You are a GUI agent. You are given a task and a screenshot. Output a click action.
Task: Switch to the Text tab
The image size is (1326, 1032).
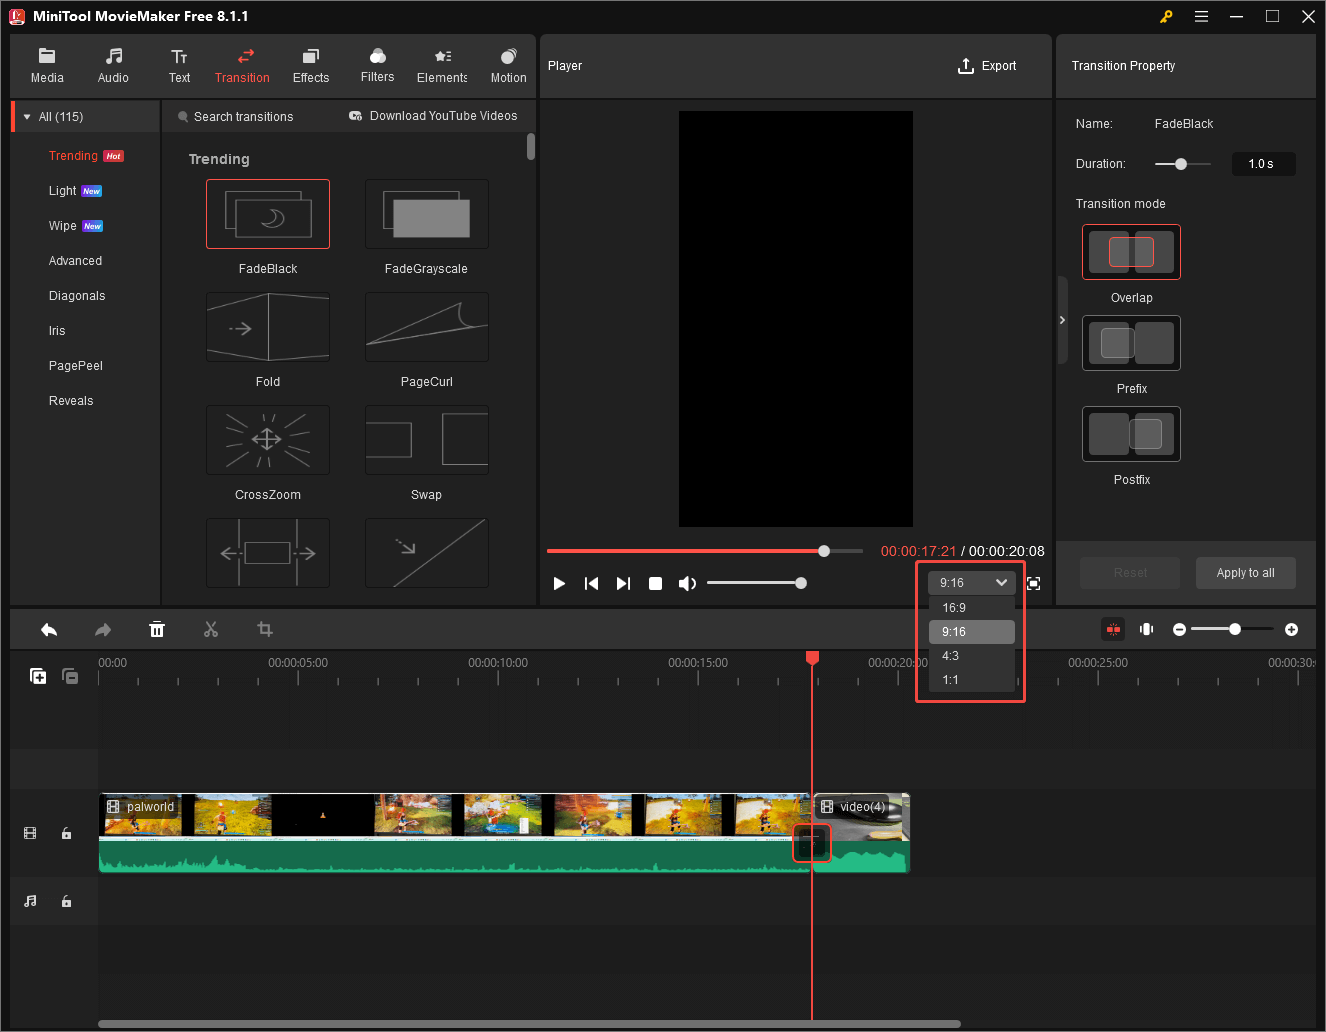pos(179,66)
